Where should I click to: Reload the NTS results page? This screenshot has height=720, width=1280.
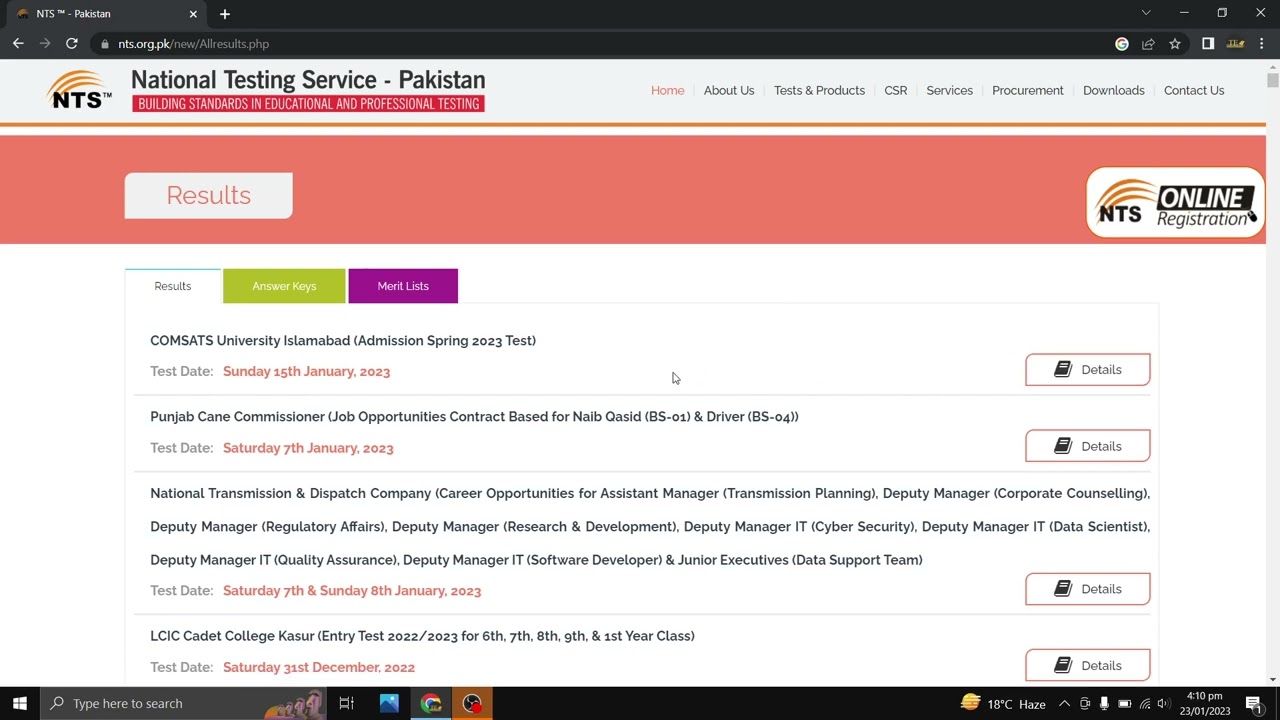(x=72, y=44)
